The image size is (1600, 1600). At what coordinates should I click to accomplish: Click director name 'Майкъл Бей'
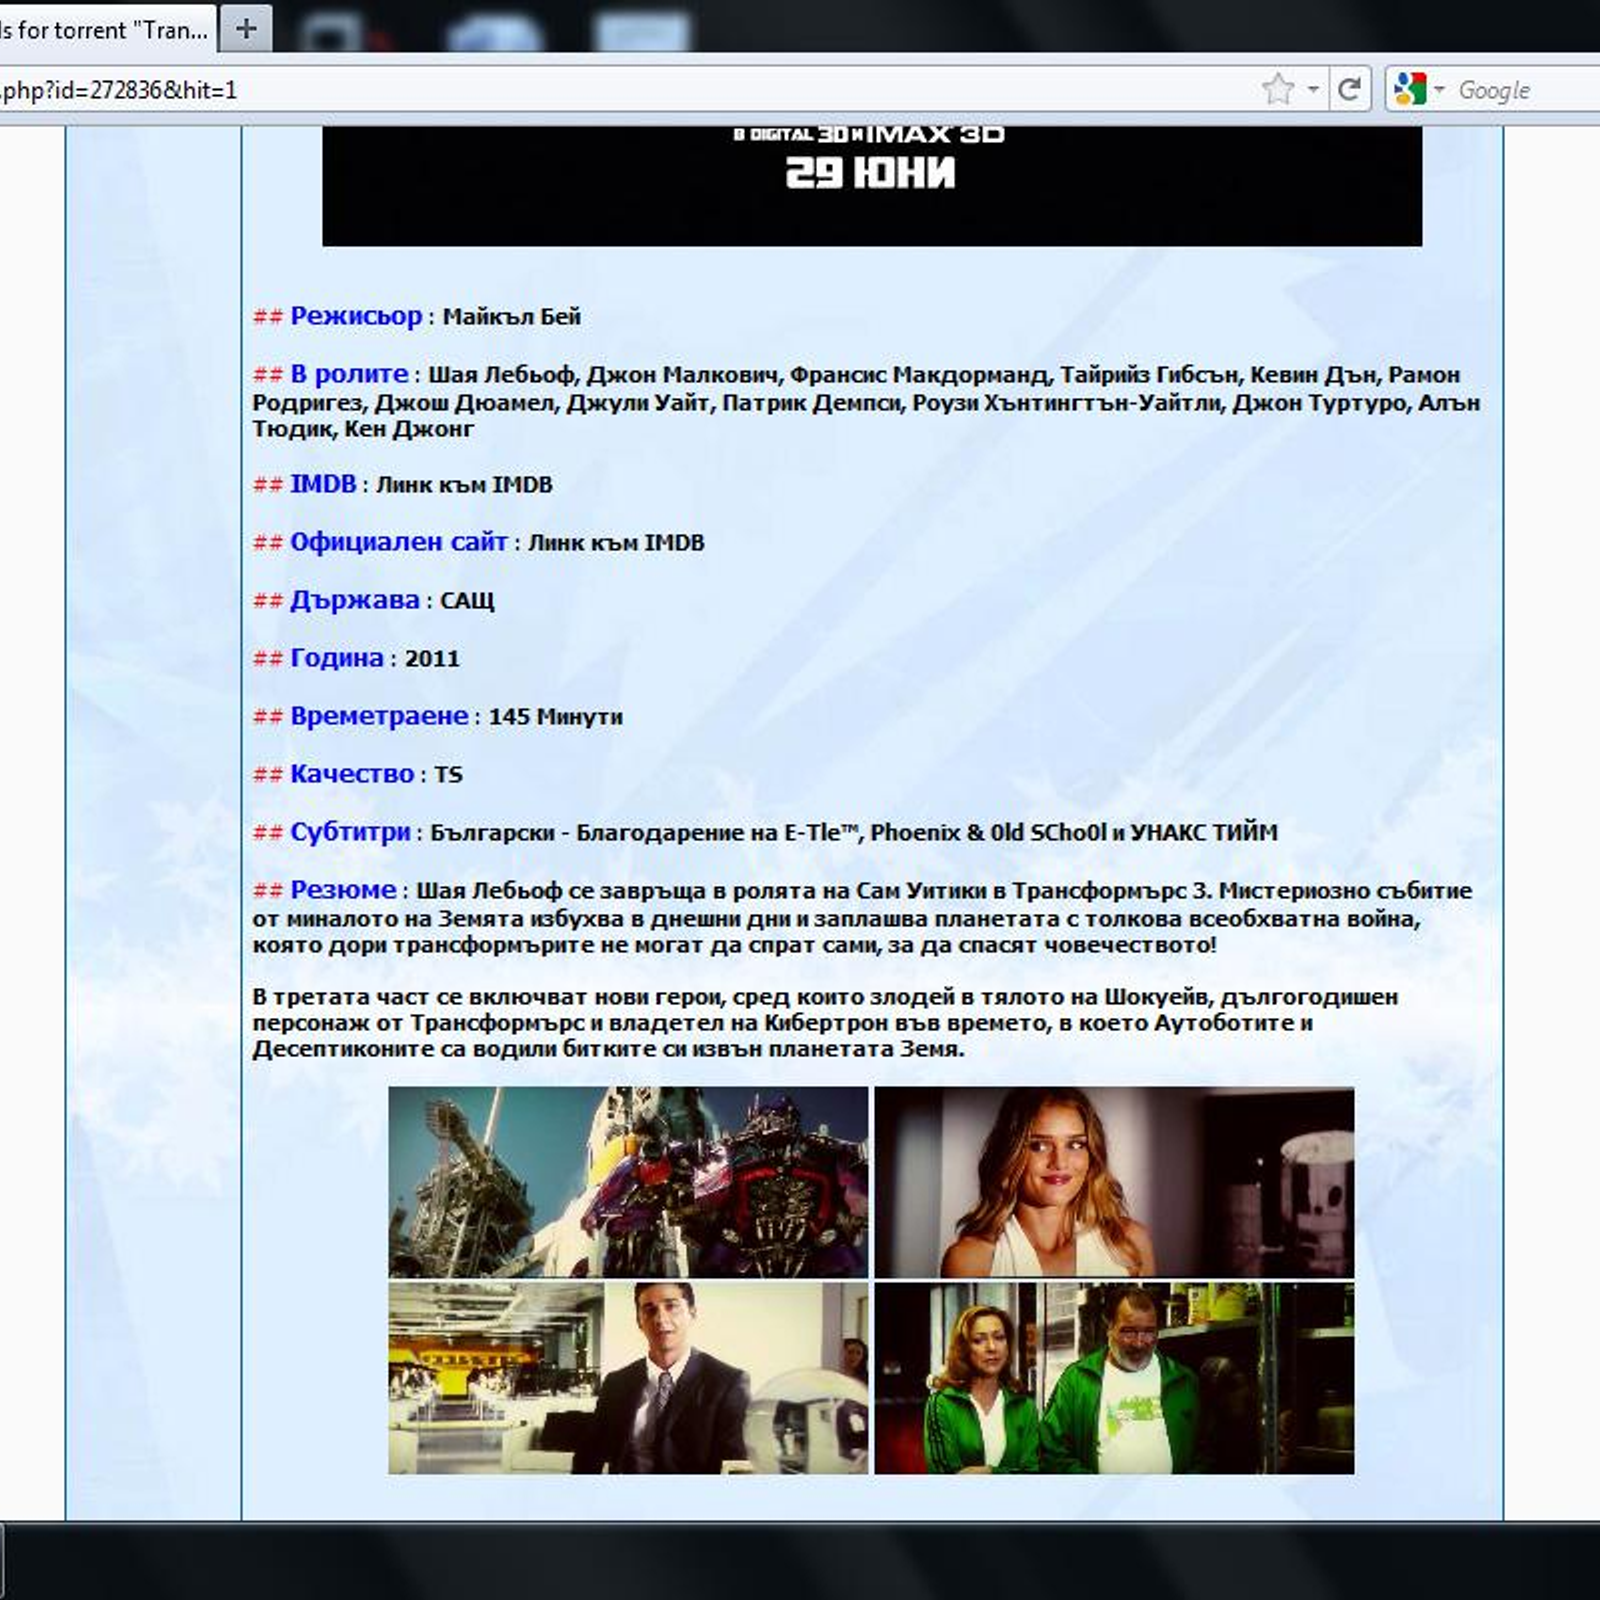511,317
